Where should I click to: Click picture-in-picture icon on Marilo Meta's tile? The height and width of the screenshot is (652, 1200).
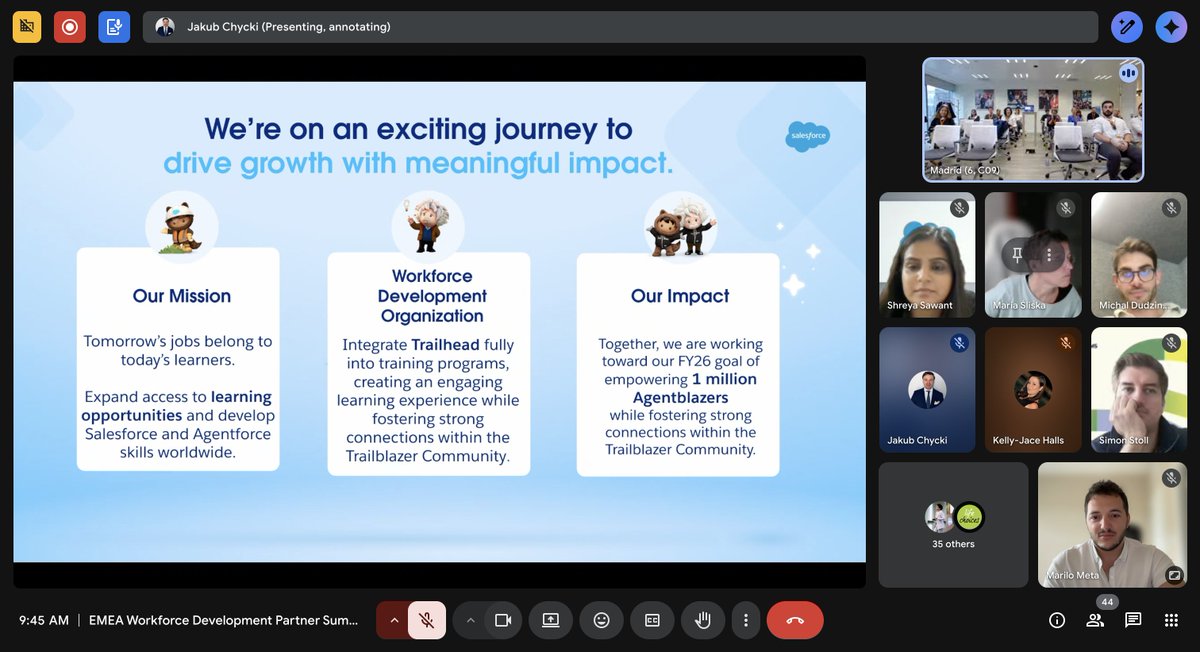coord(1174,575)
